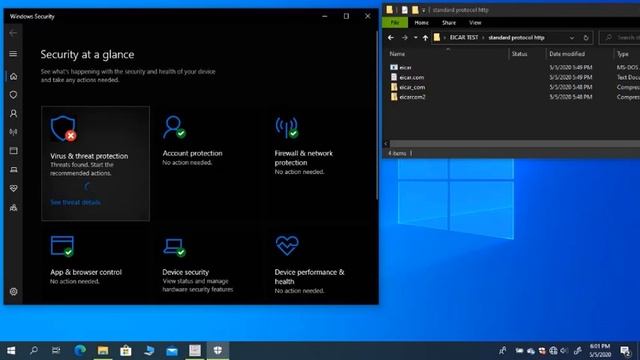Select standard protocol http breadcrumb

coord(516,38)
